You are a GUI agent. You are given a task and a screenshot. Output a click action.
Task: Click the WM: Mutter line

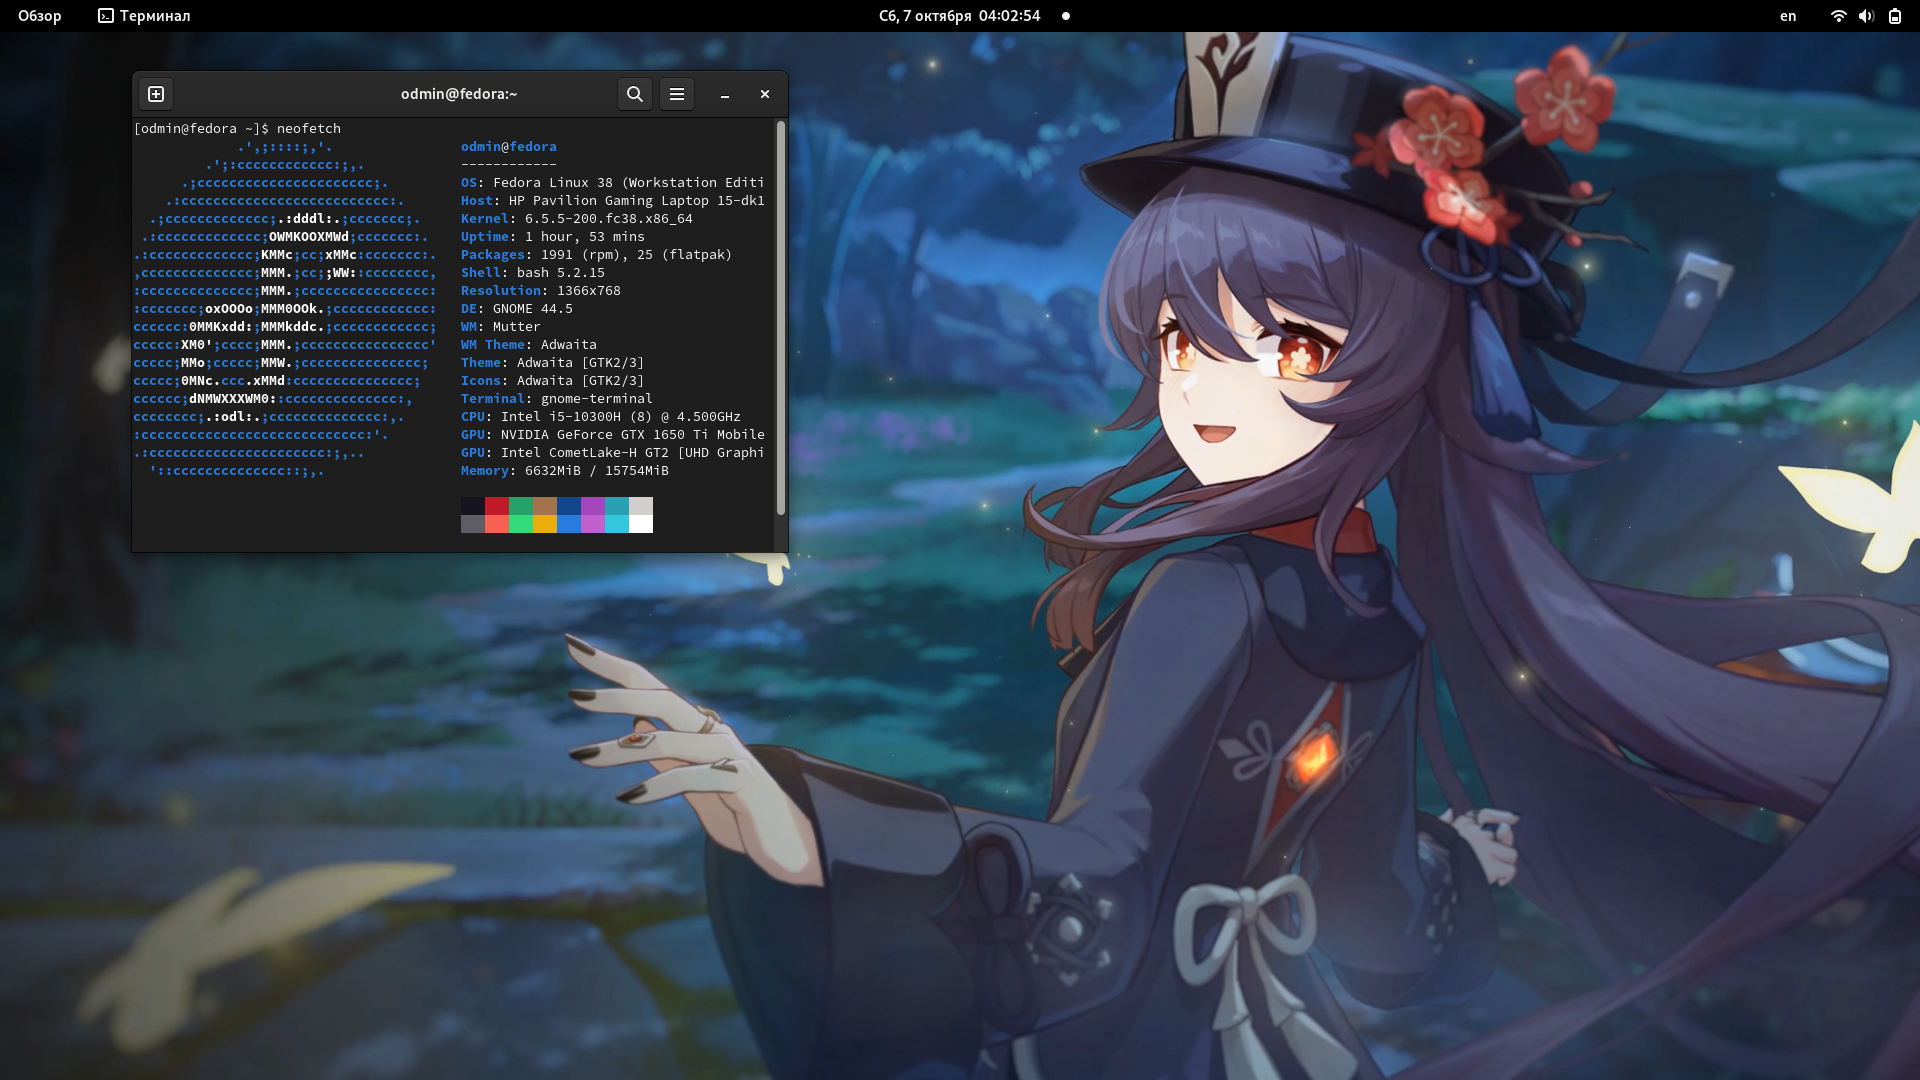501,327
